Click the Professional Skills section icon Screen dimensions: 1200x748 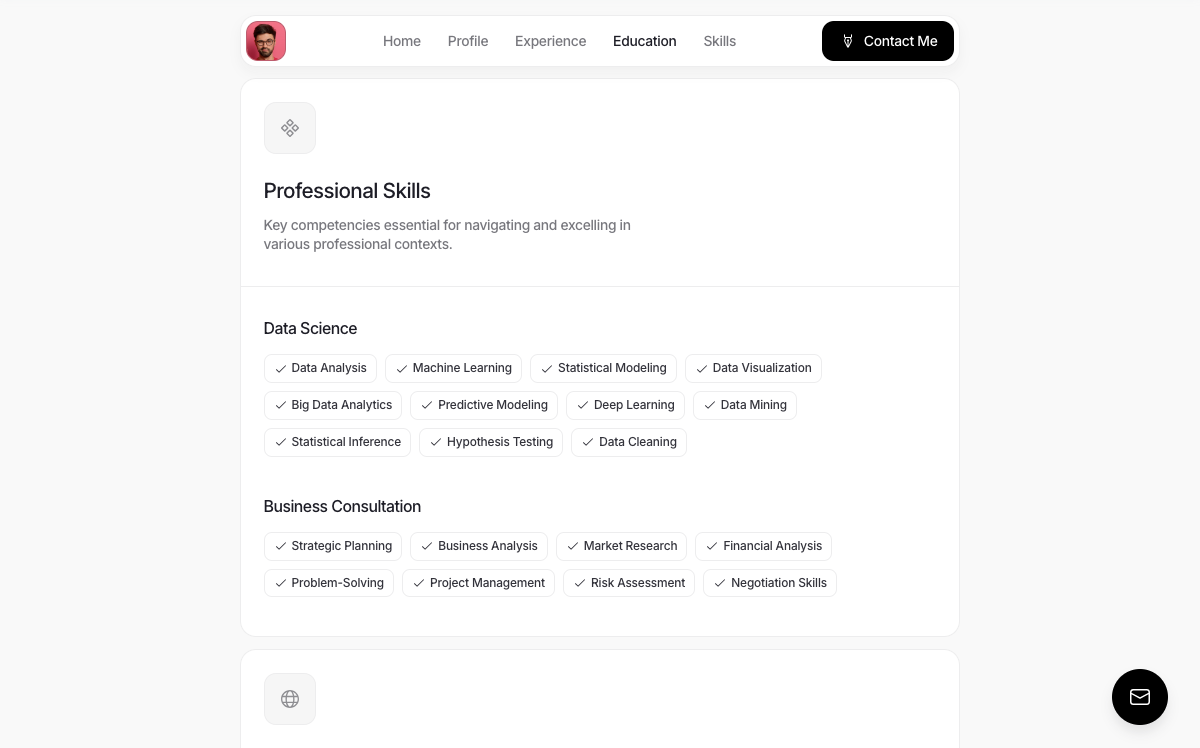point(290,128)
